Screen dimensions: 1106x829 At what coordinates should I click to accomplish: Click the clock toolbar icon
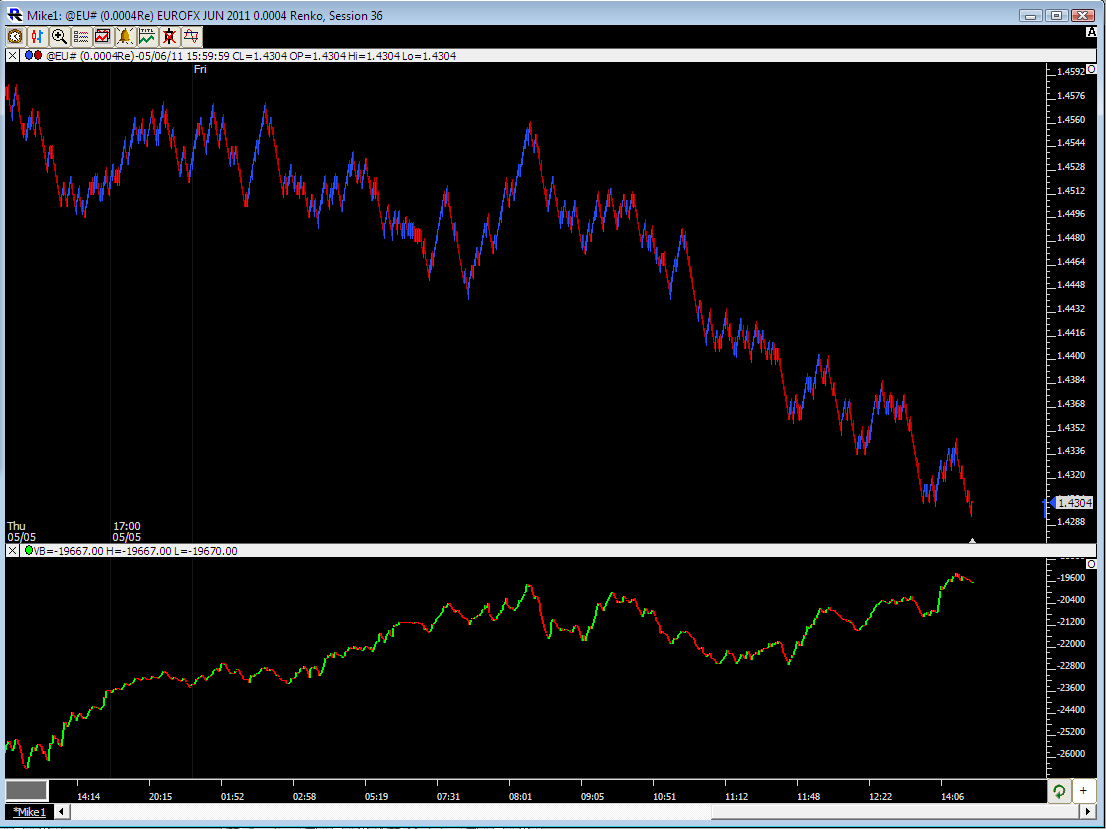point(15,37)
